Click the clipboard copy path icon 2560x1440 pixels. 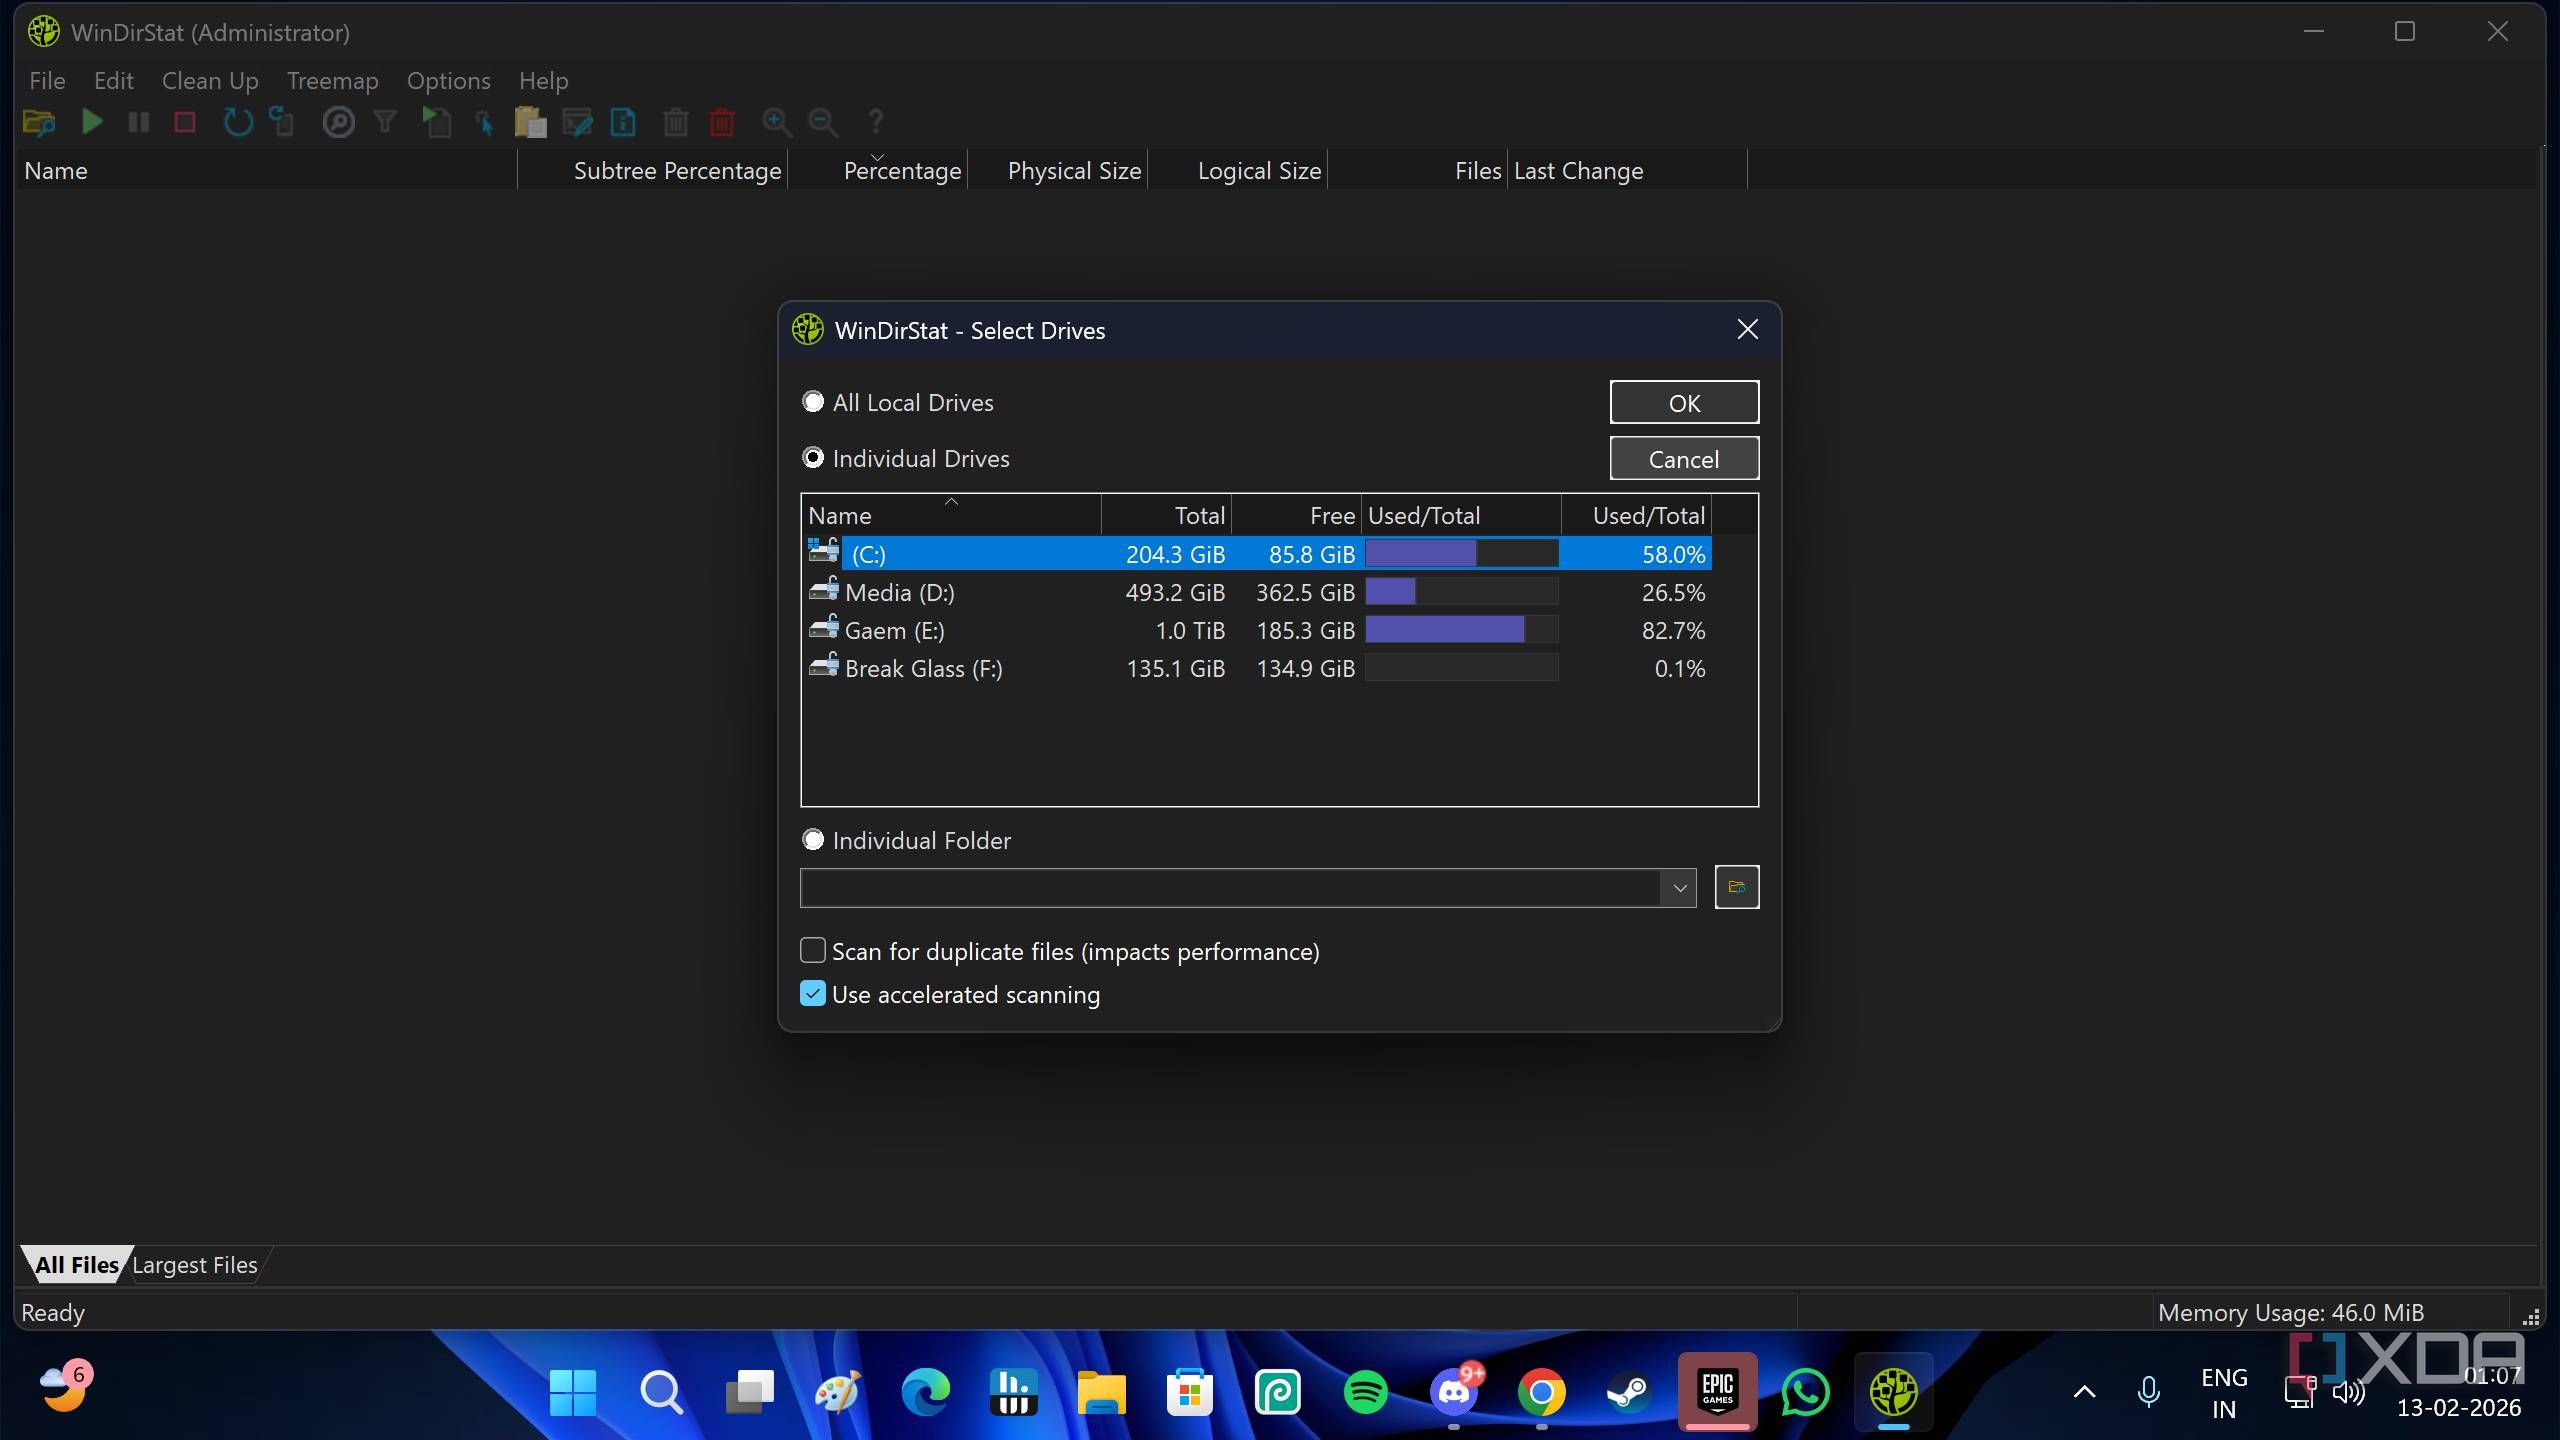click(x=530, y=122)
